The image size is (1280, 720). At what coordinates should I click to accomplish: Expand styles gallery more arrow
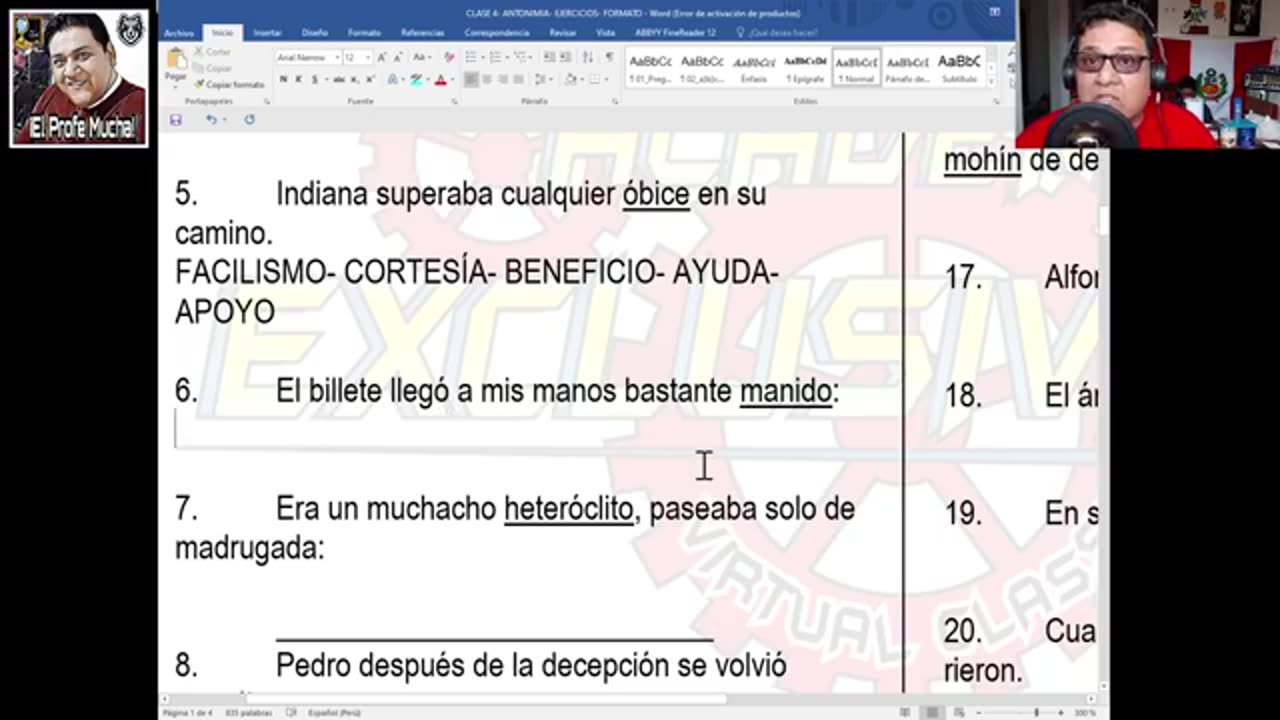[991, 81]
